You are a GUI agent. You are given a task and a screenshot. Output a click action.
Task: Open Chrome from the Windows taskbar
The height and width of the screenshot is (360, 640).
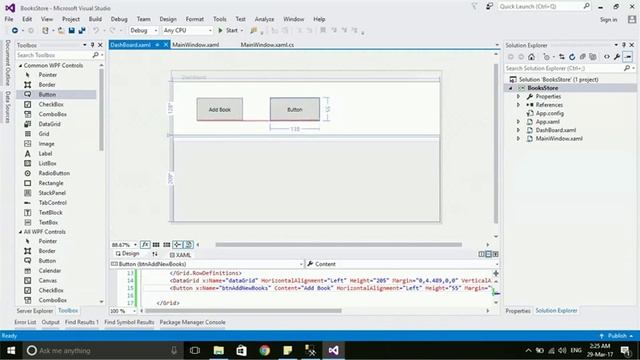[x=264, y=350]
